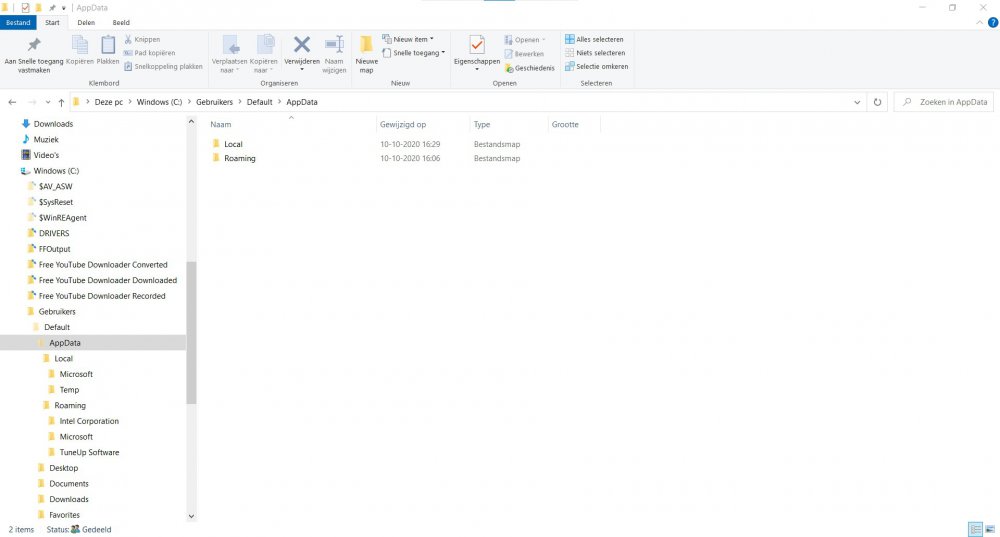Sort files by Gewijzigd op column

coord(403,125)
